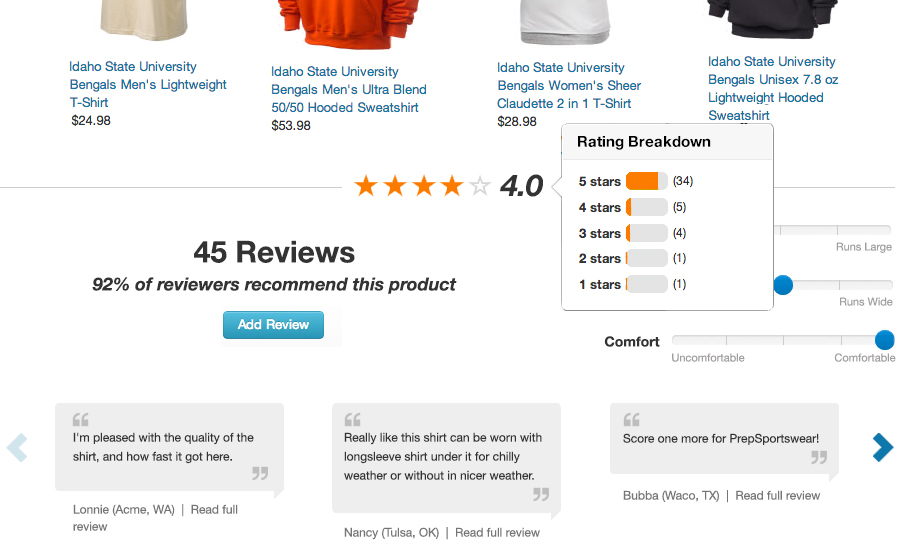Screen dimensions: 909x557
Task: Open the Women's Sheer Claudette T-Shirt link
Action: [569, 85]
